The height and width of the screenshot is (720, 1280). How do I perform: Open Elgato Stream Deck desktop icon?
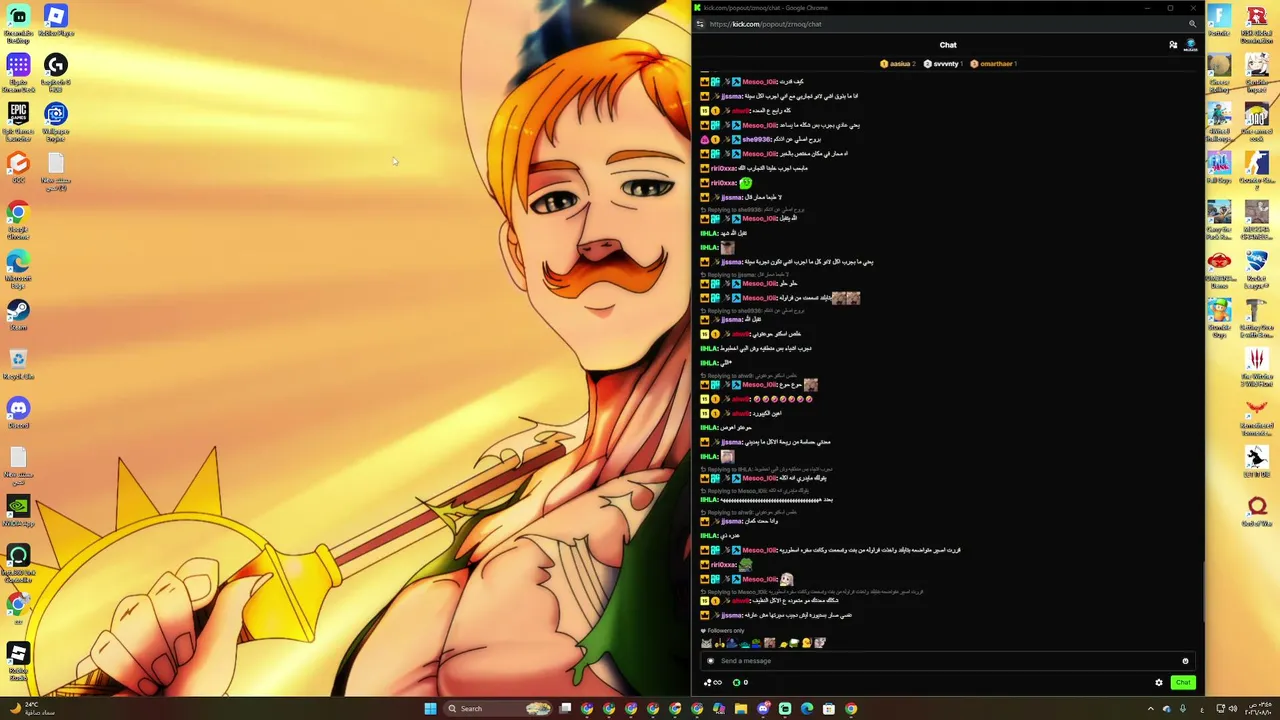(18, 72)
